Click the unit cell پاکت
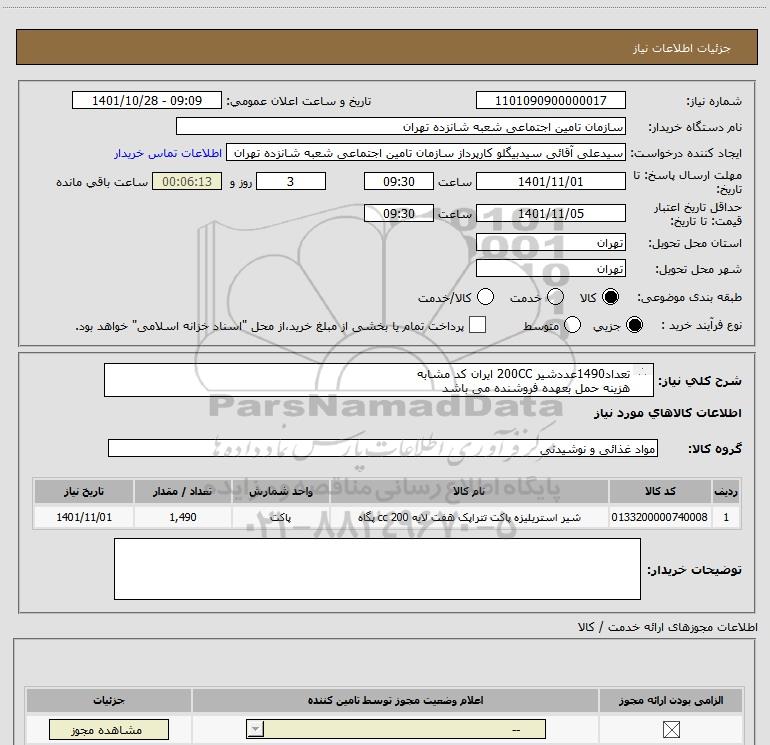 (281, 517)
